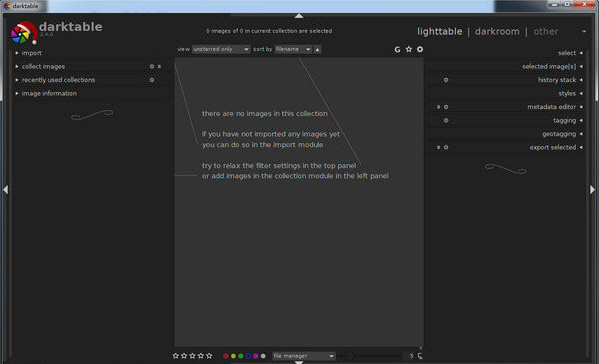The image size is (599, 364).
Task: Hide the left side panel arrow
Action: pyautogui.click(x=5, y=189)
